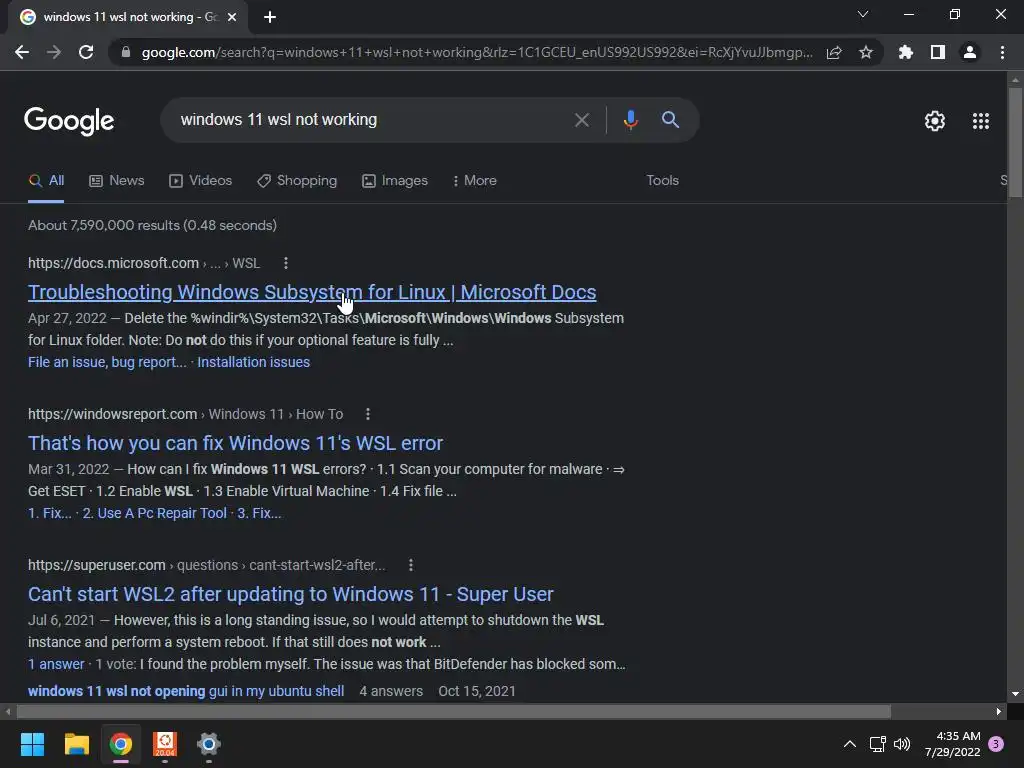Reload the current page

tap(86, 52)
